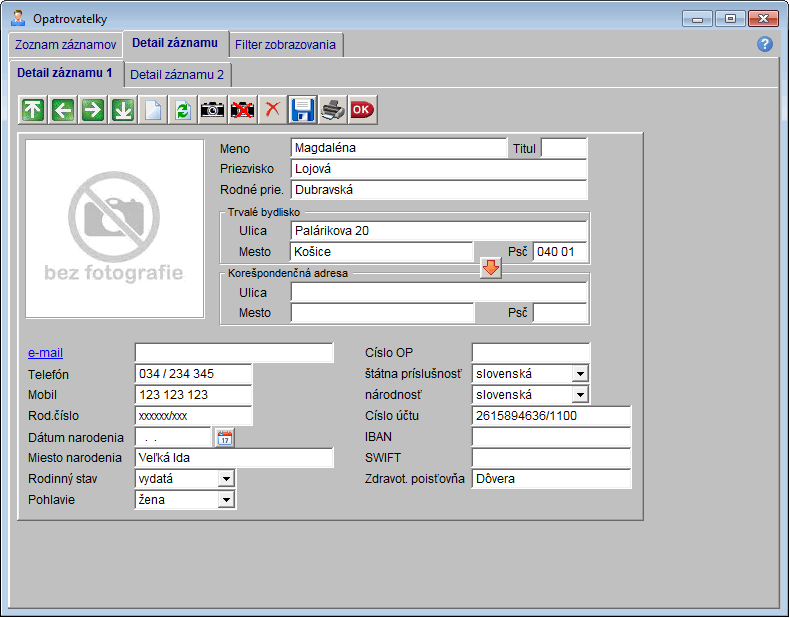
Task: Open calendar picker for Dátum narodenia
Action: coord(224,437)
